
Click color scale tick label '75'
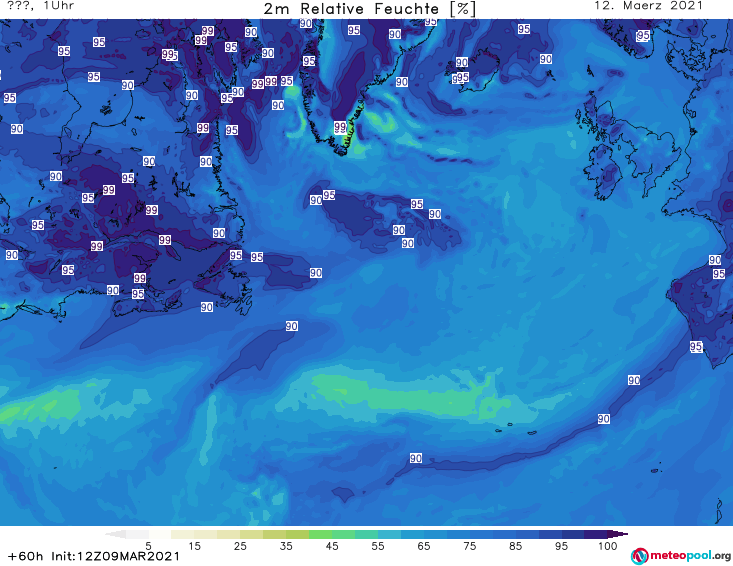(x=469, y=546)
